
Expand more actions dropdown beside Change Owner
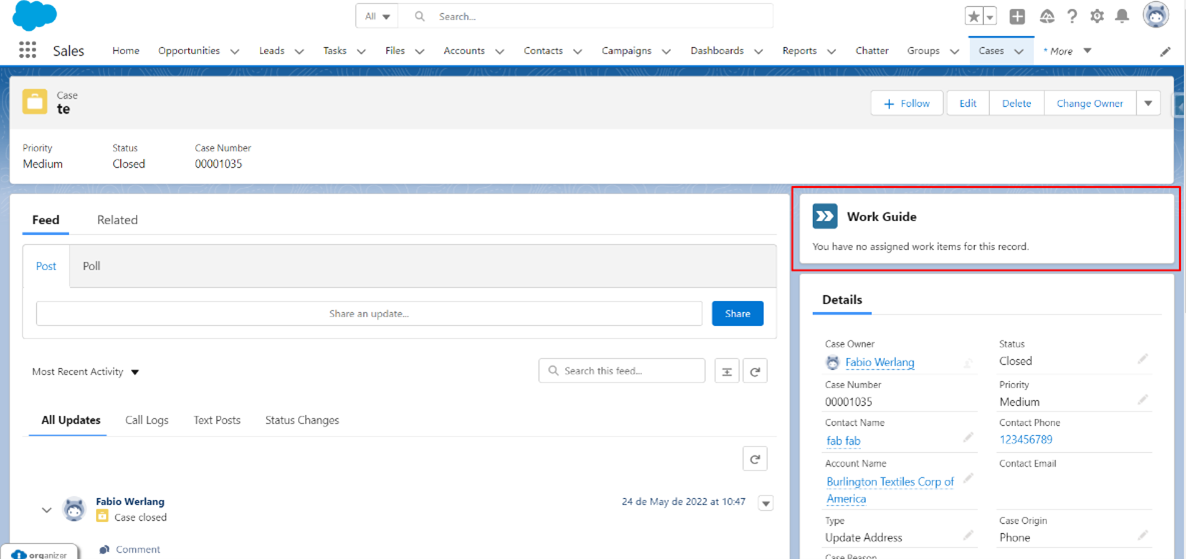(1148, 103)
